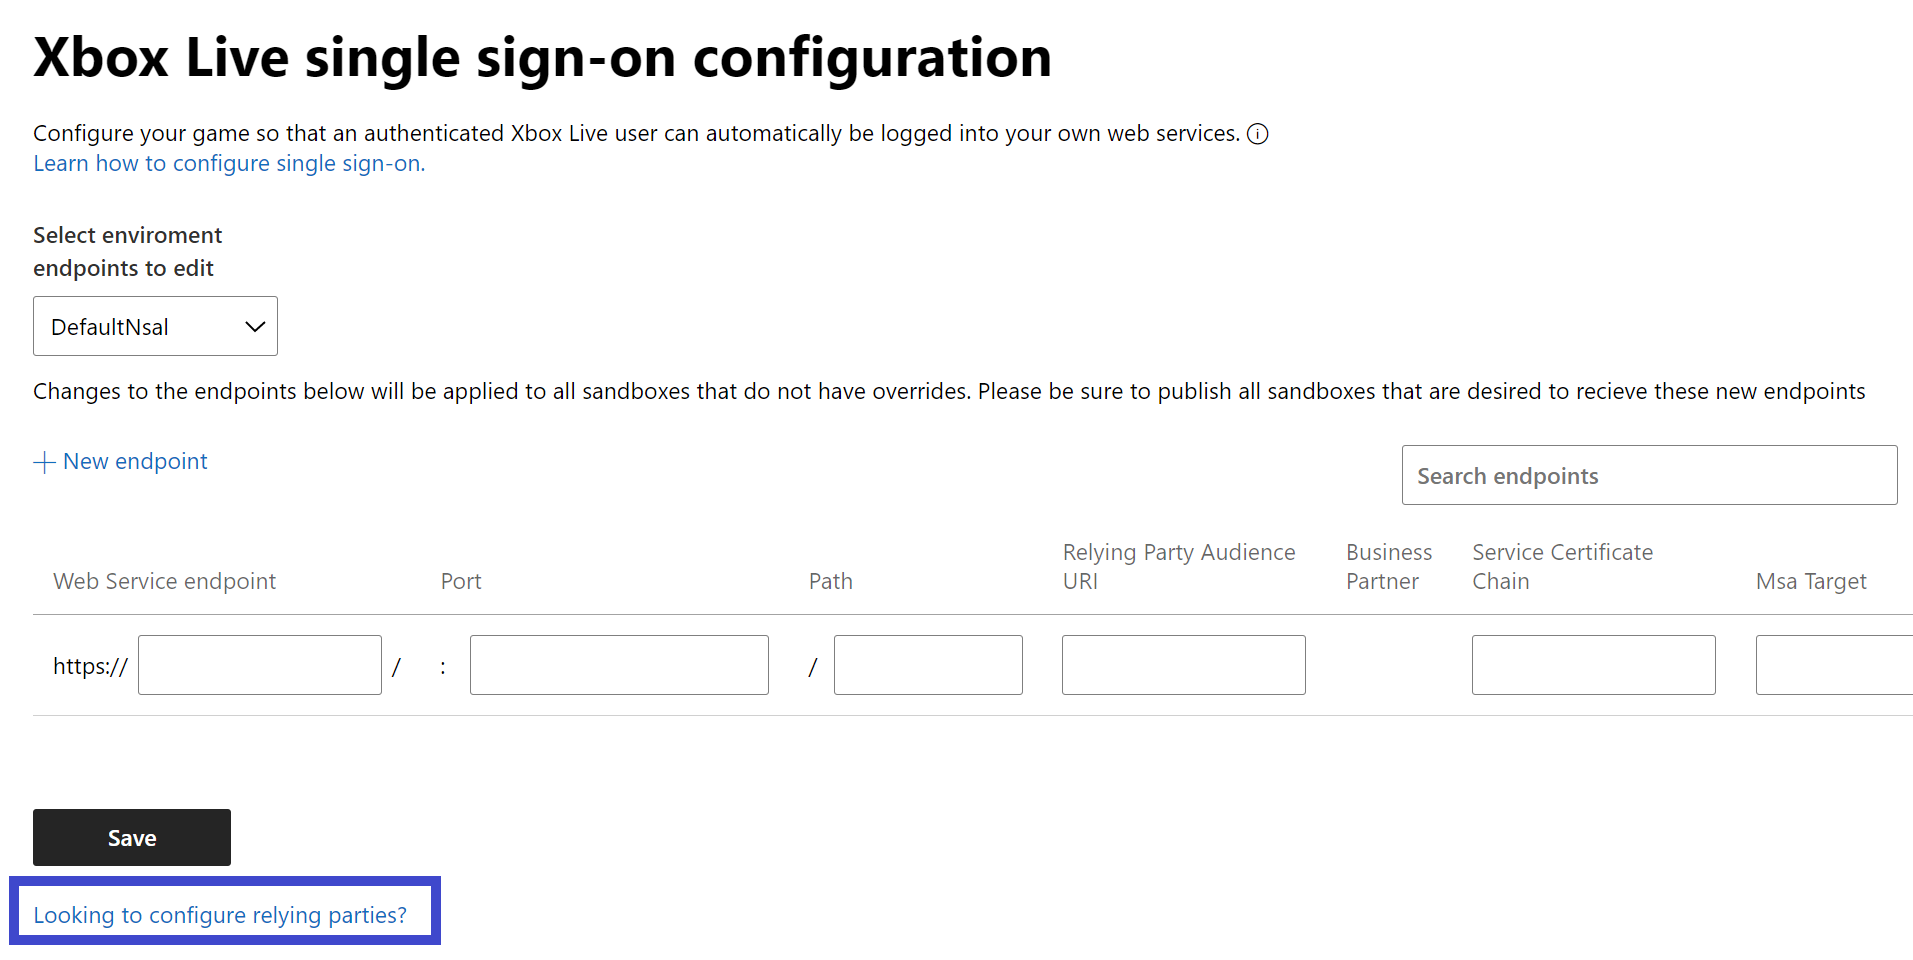Viewport: 1913px width, 960px height.
Task: Click the Relying Party Audience URI field
Action: click(x=1184, y=665)
